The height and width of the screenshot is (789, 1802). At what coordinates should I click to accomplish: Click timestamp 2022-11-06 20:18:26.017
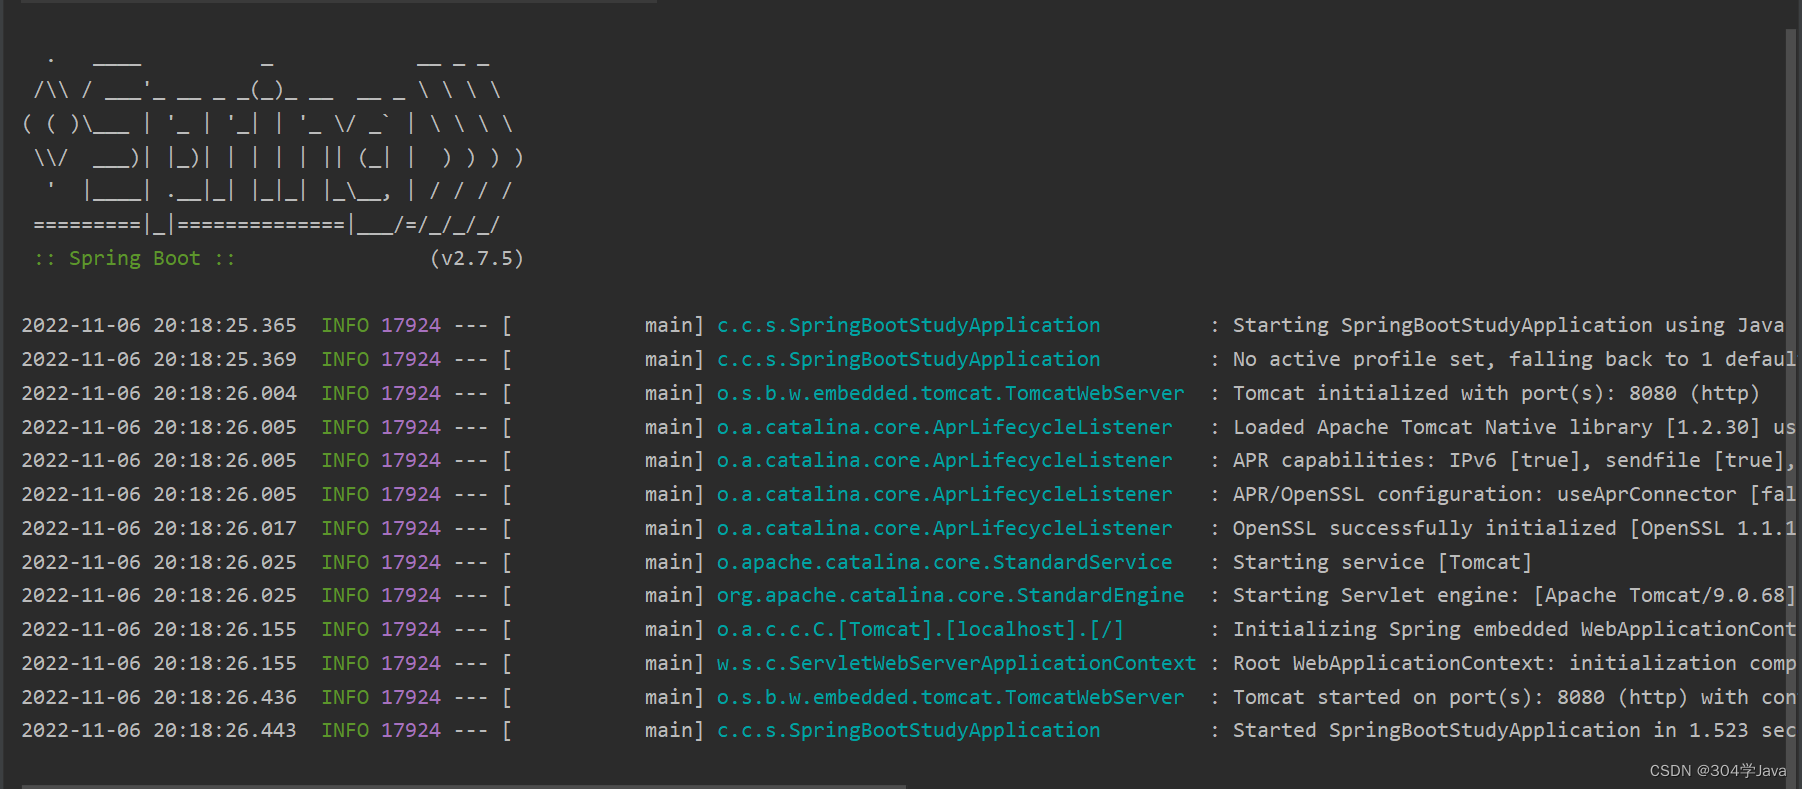coord(159,528)
